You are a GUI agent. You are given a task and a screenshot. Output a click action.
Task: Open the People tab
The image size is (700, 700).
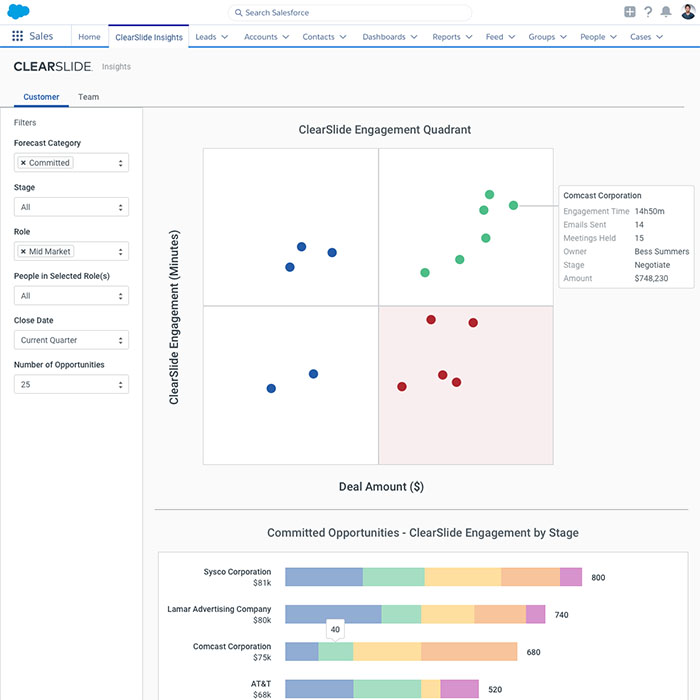coord(592,37)
